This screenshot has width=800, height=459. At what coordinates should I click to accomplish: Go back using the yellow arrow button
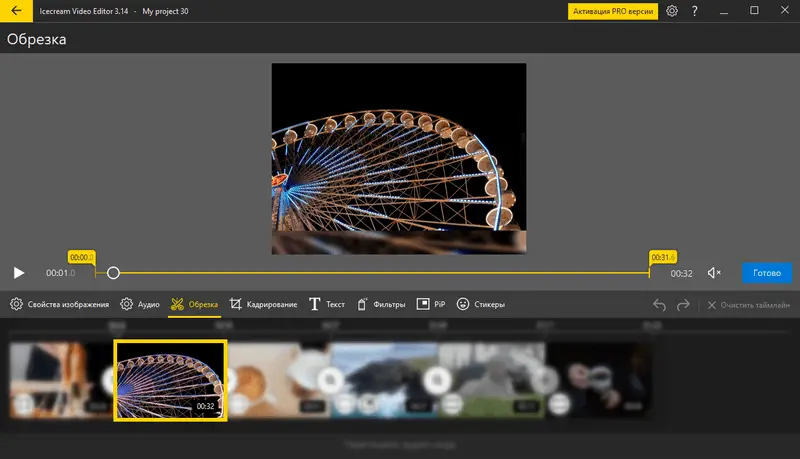(x=16, y=11)
